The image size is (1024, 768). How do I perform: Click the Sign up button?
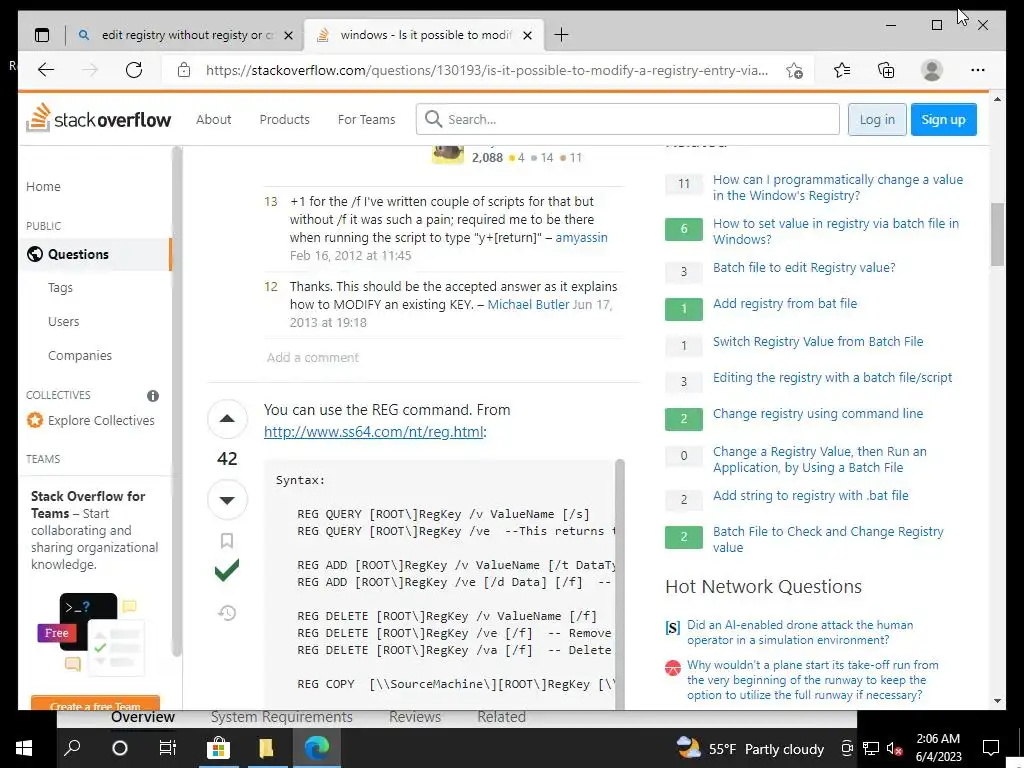point(944,120)
